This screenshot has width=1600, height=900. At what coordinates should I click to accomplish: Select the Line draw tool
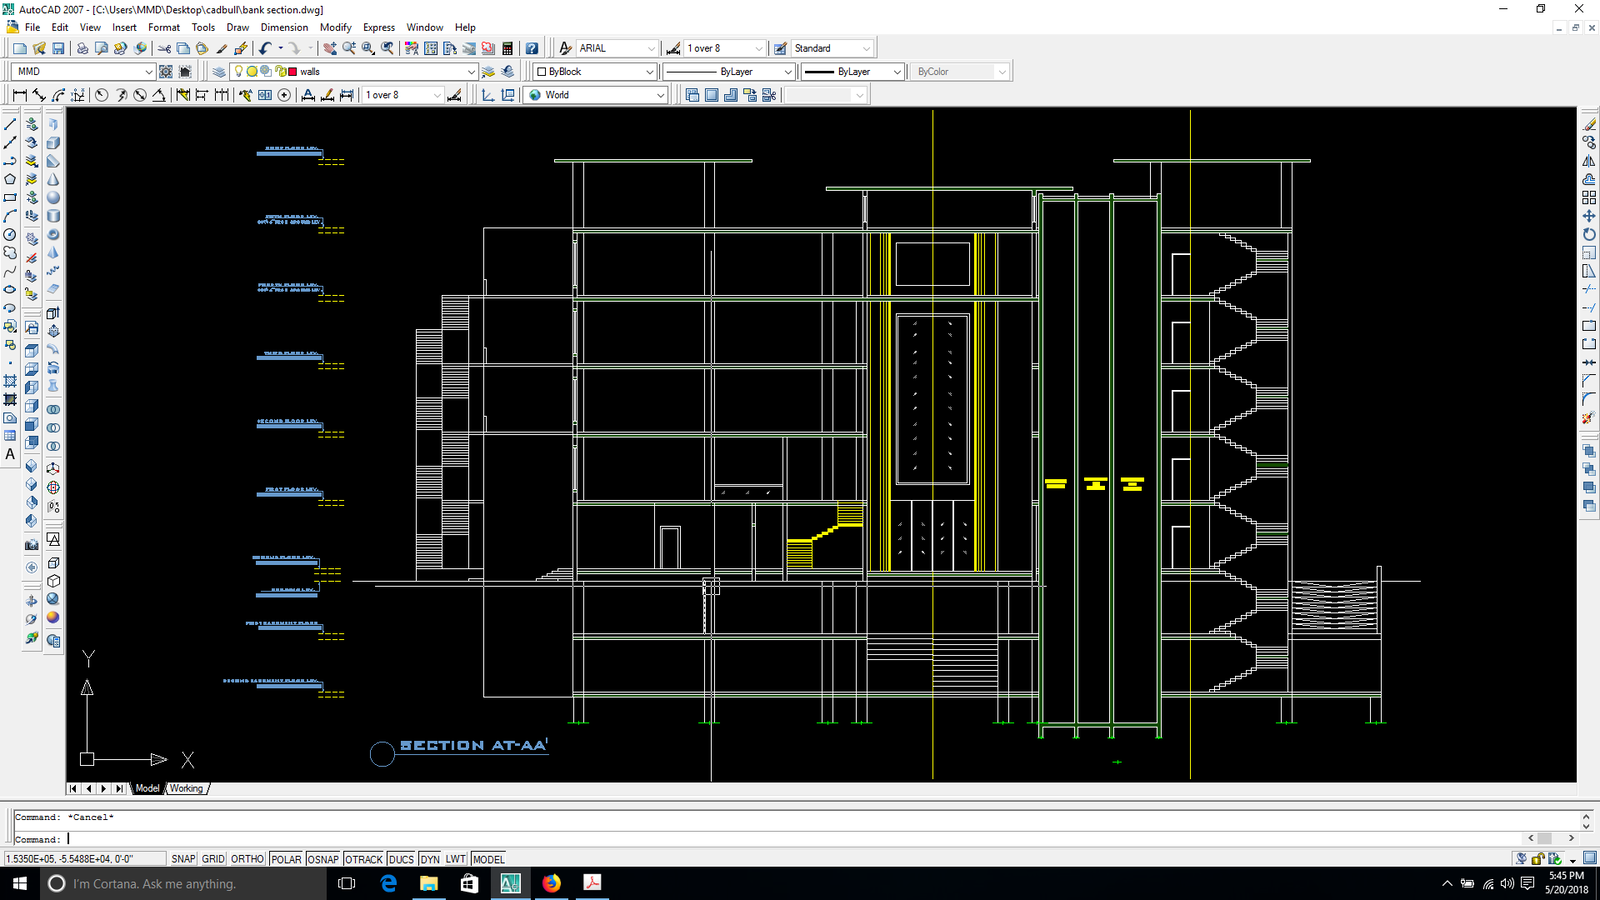pyautogui.click(x=10, y=125)
